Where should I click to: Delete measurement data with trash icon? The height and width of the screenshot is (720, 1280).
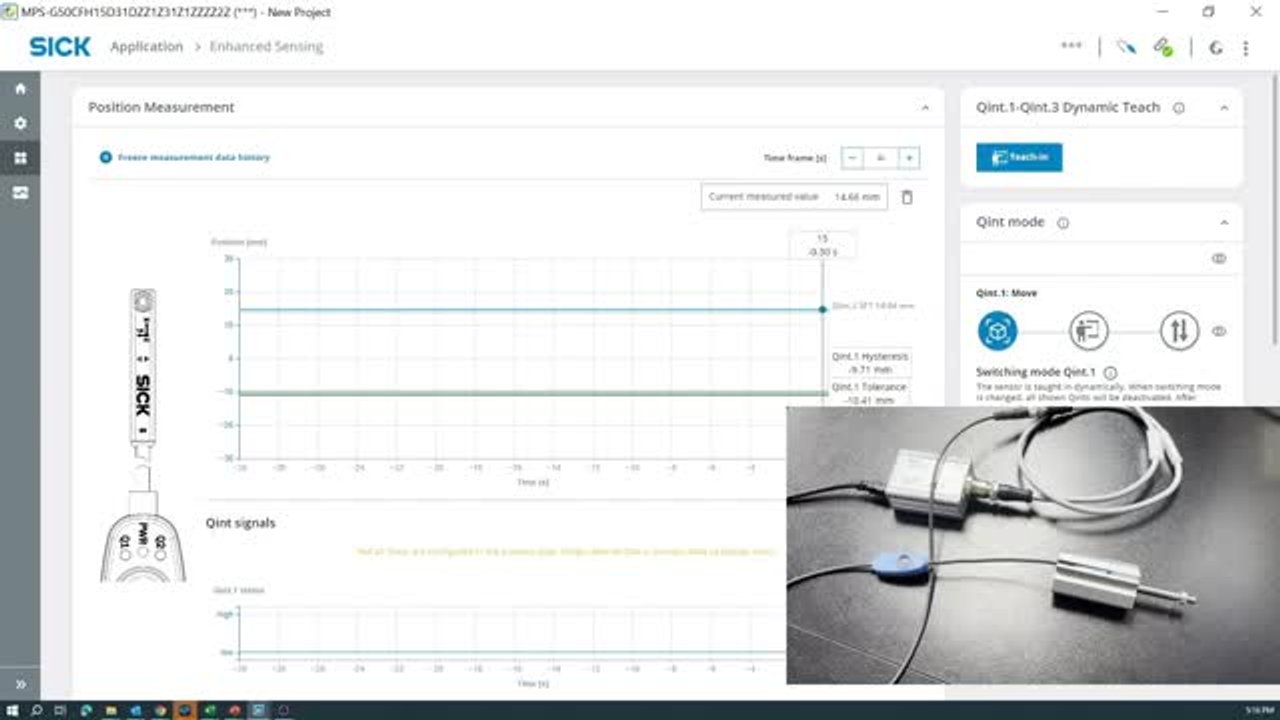(x=907, y=197)
